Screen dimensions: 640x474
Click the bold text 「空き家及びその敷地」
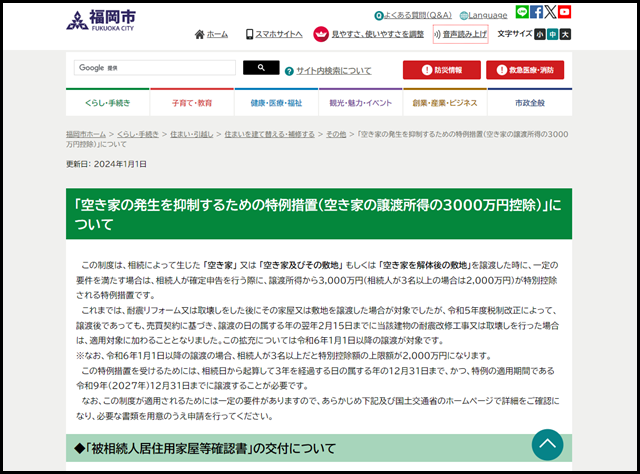point(301,265)
